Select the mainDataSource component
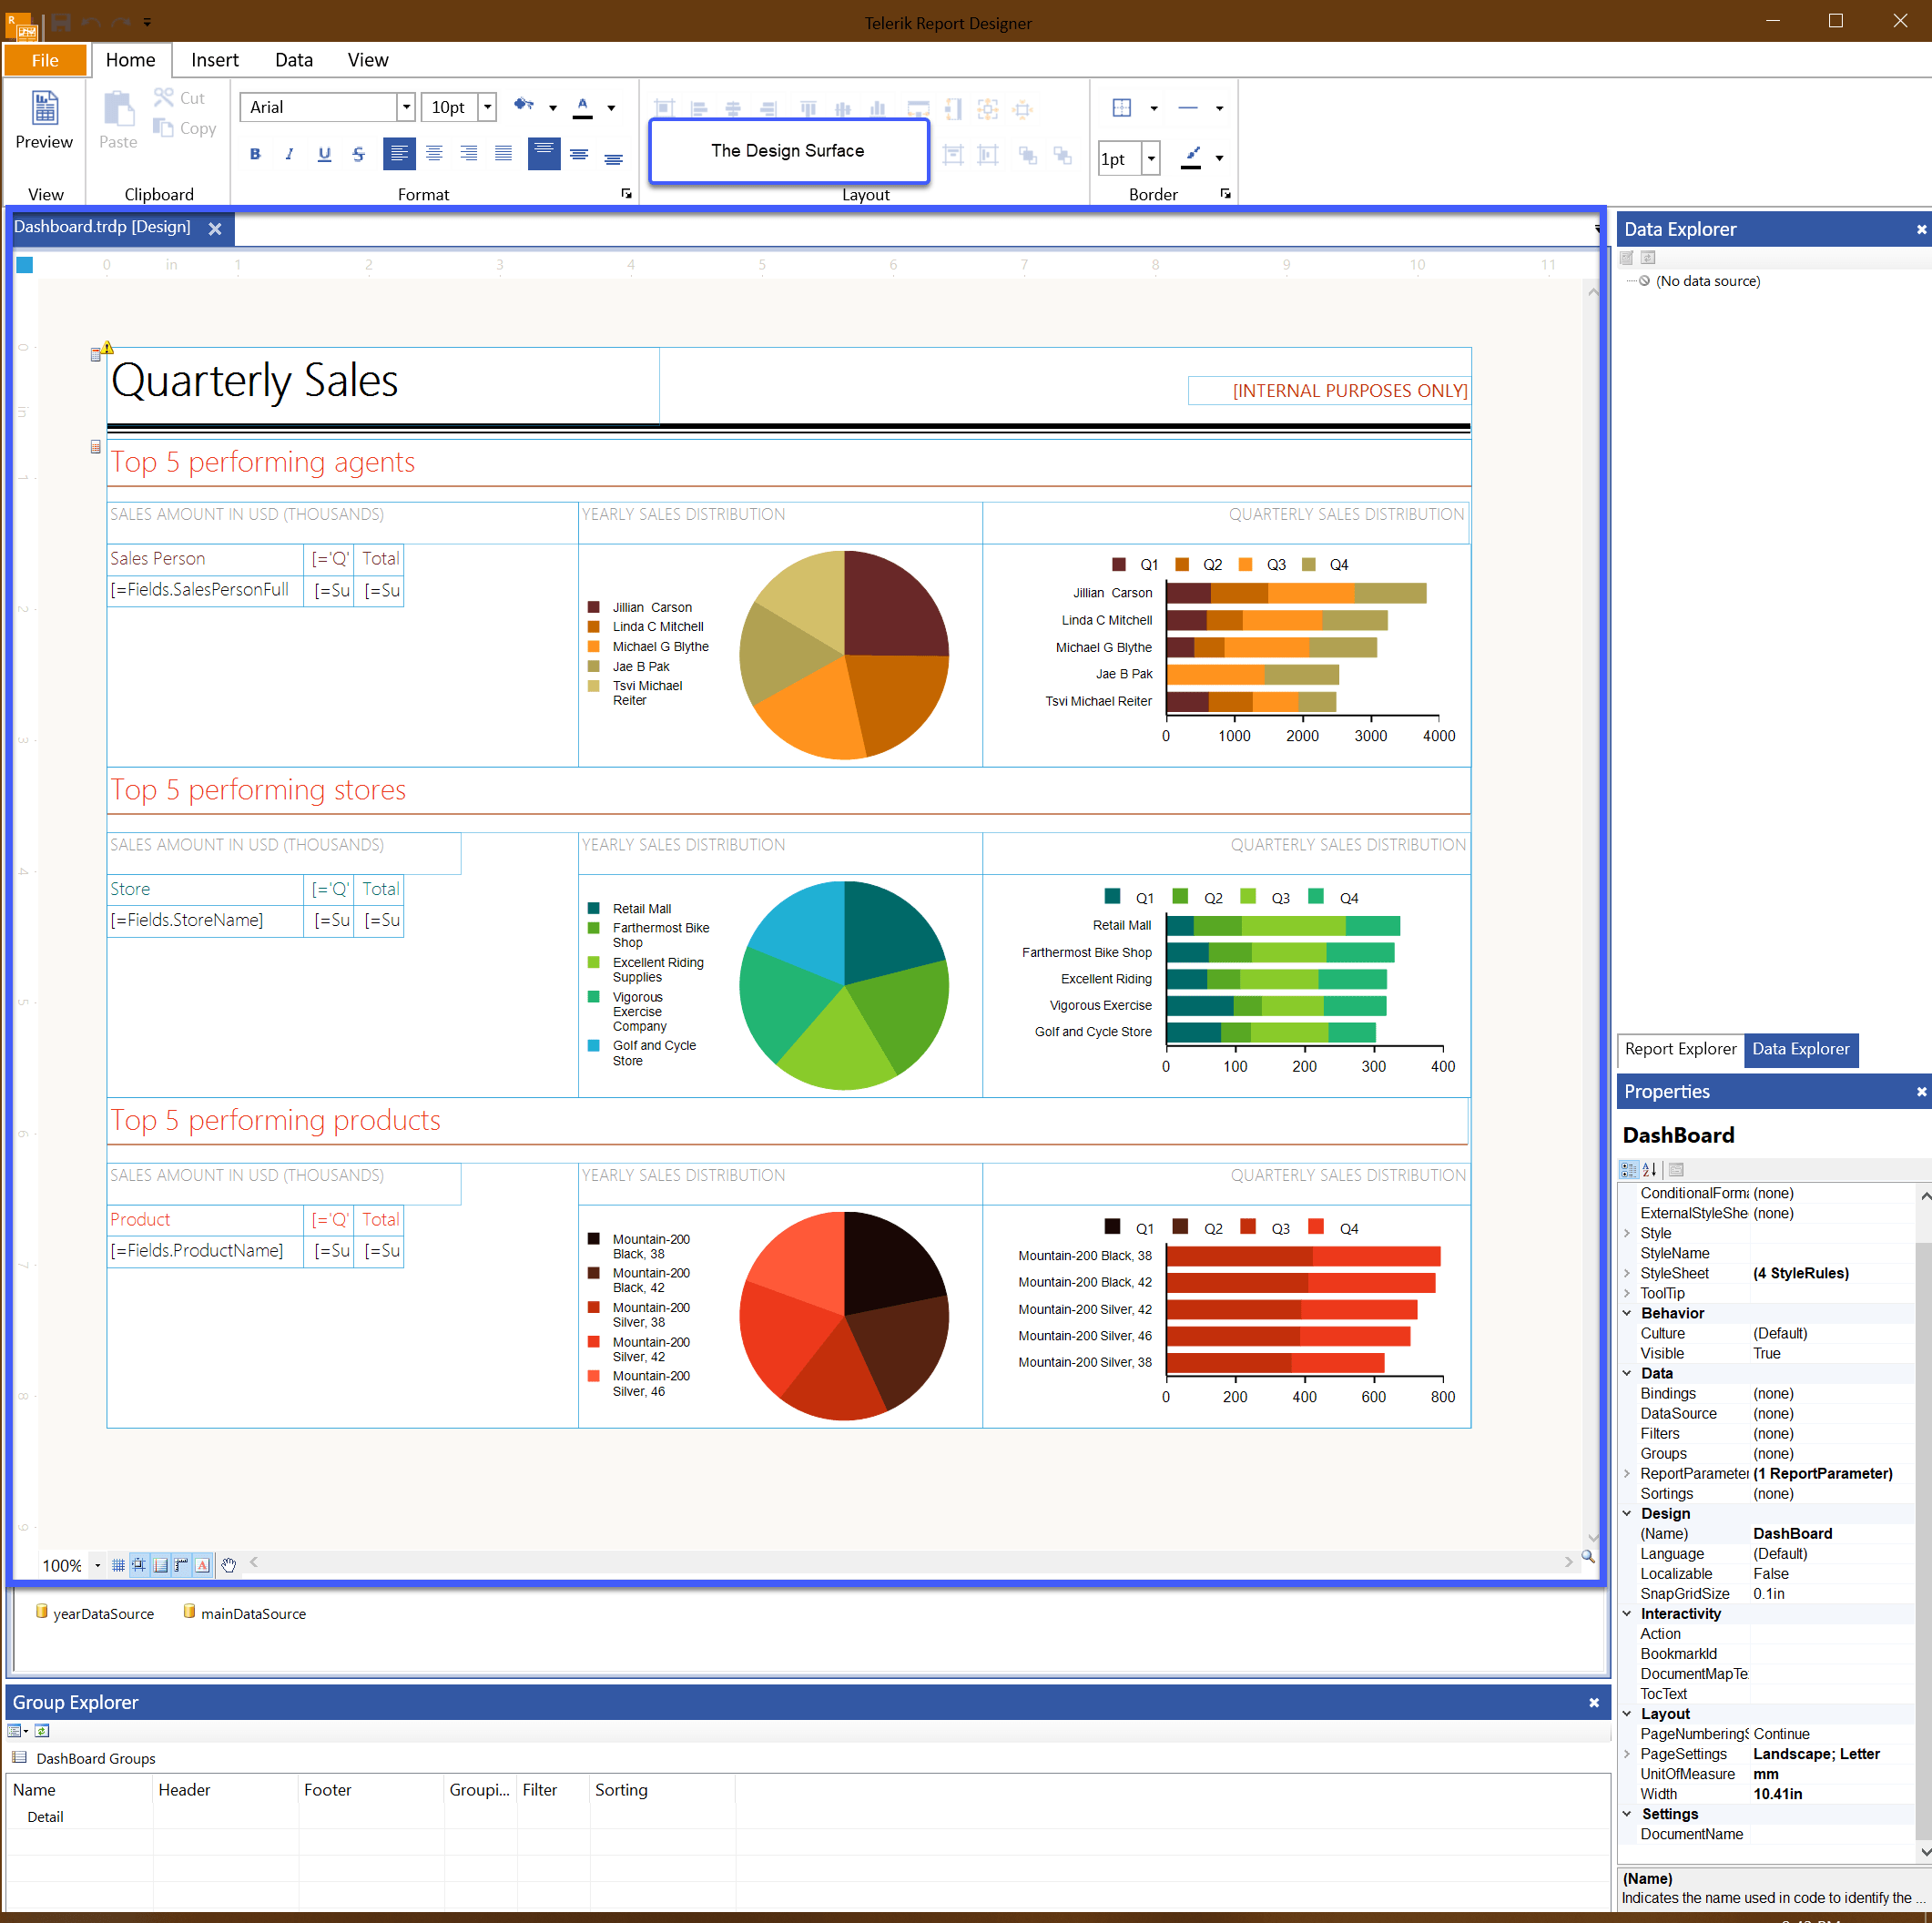1932x1923 pixels. click(245, 1613)
